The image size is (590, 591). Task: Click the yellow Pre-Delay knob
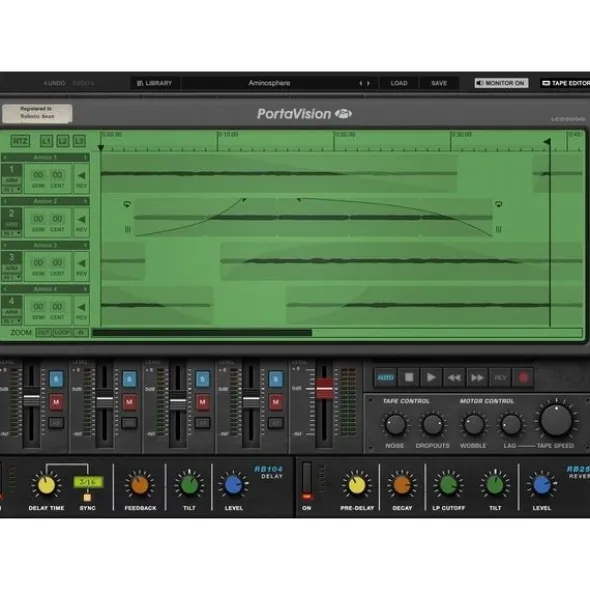click(356, 485)
